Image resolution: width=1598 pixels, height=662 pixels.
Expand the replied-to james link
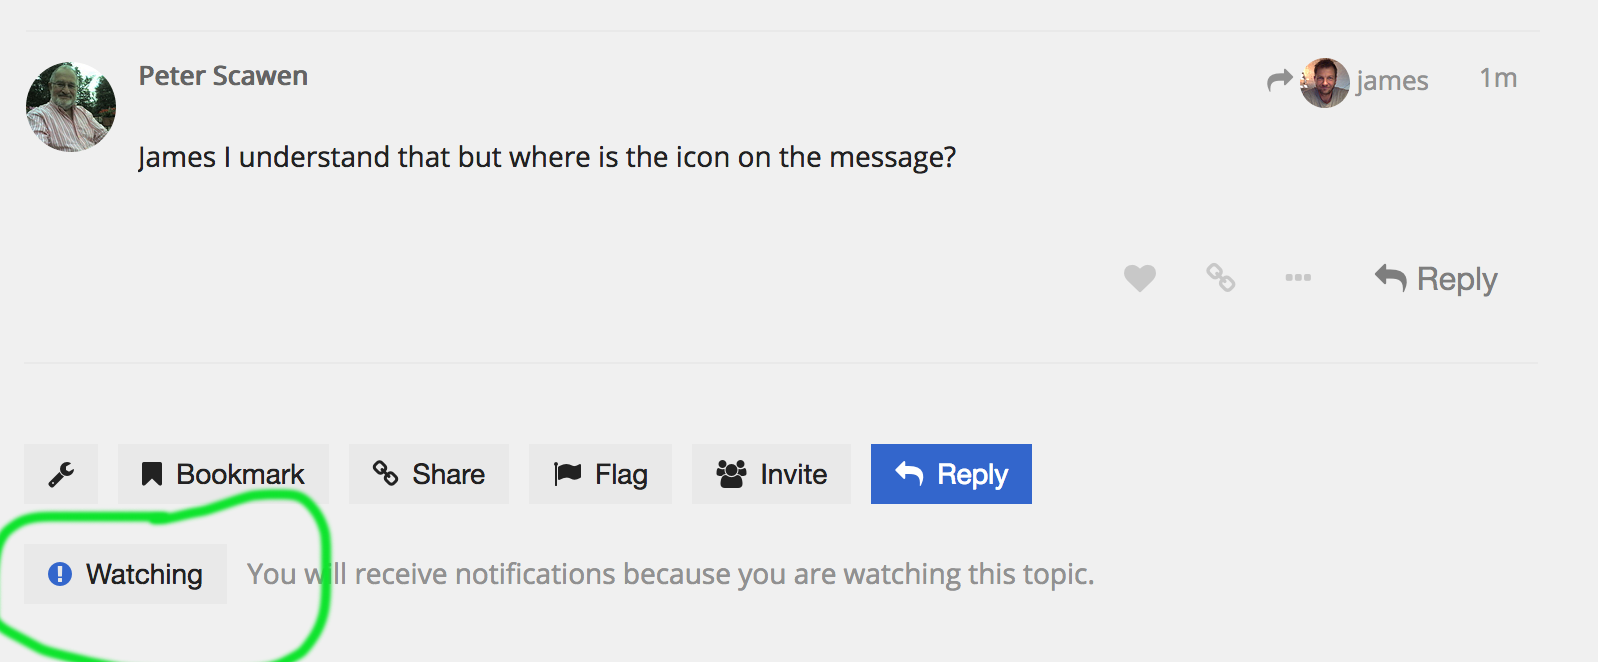click(1392, 81)
